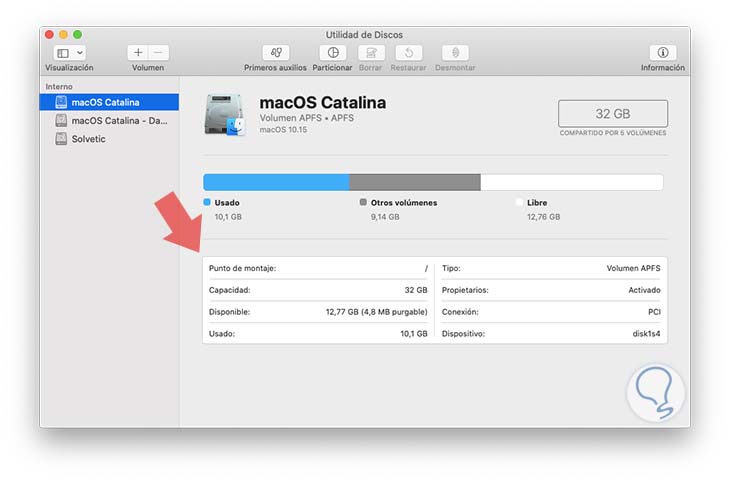Run Primeros auxilios stethoscope icon
730x480 pixels.
coord(276,53)
